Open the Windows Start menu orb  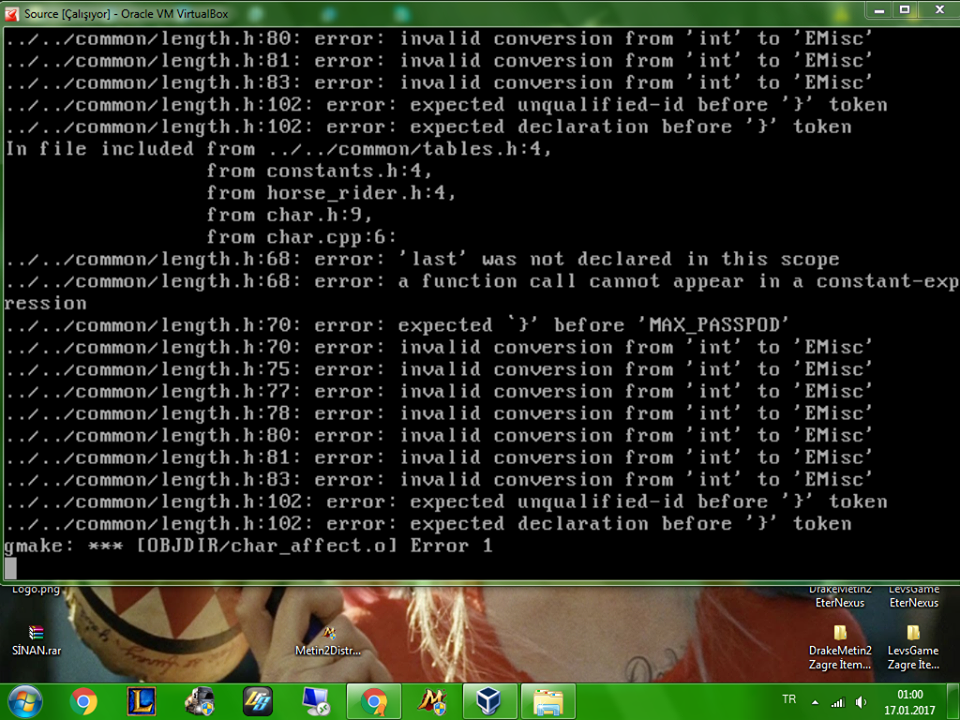[x=24, y=702]
